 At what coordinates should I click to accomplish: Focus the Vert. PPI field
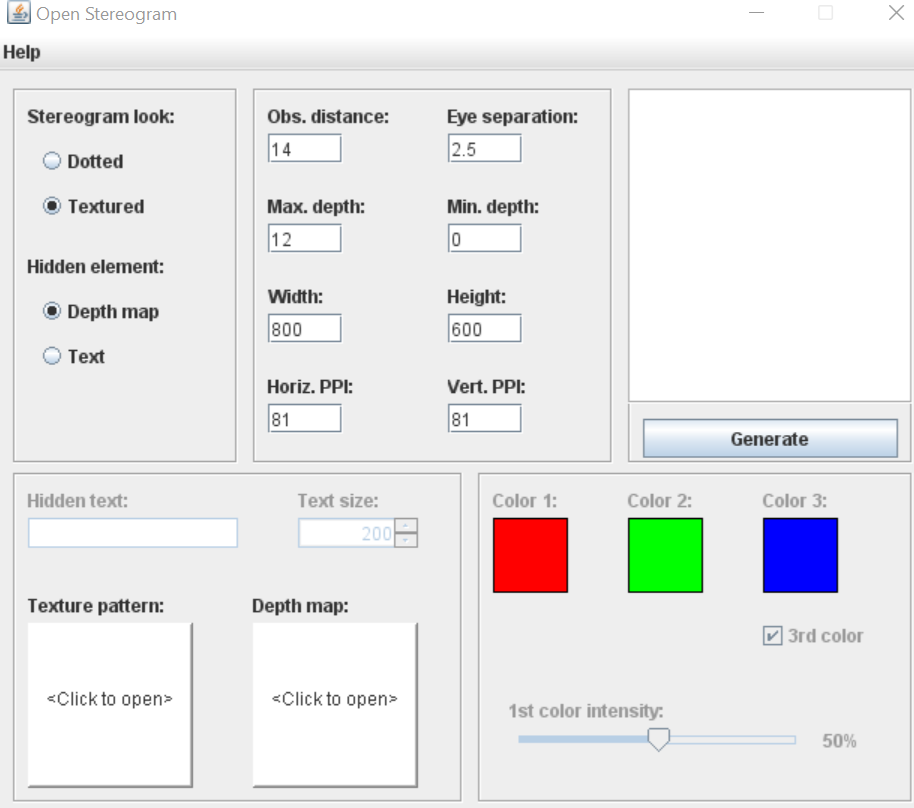point(484,419)
